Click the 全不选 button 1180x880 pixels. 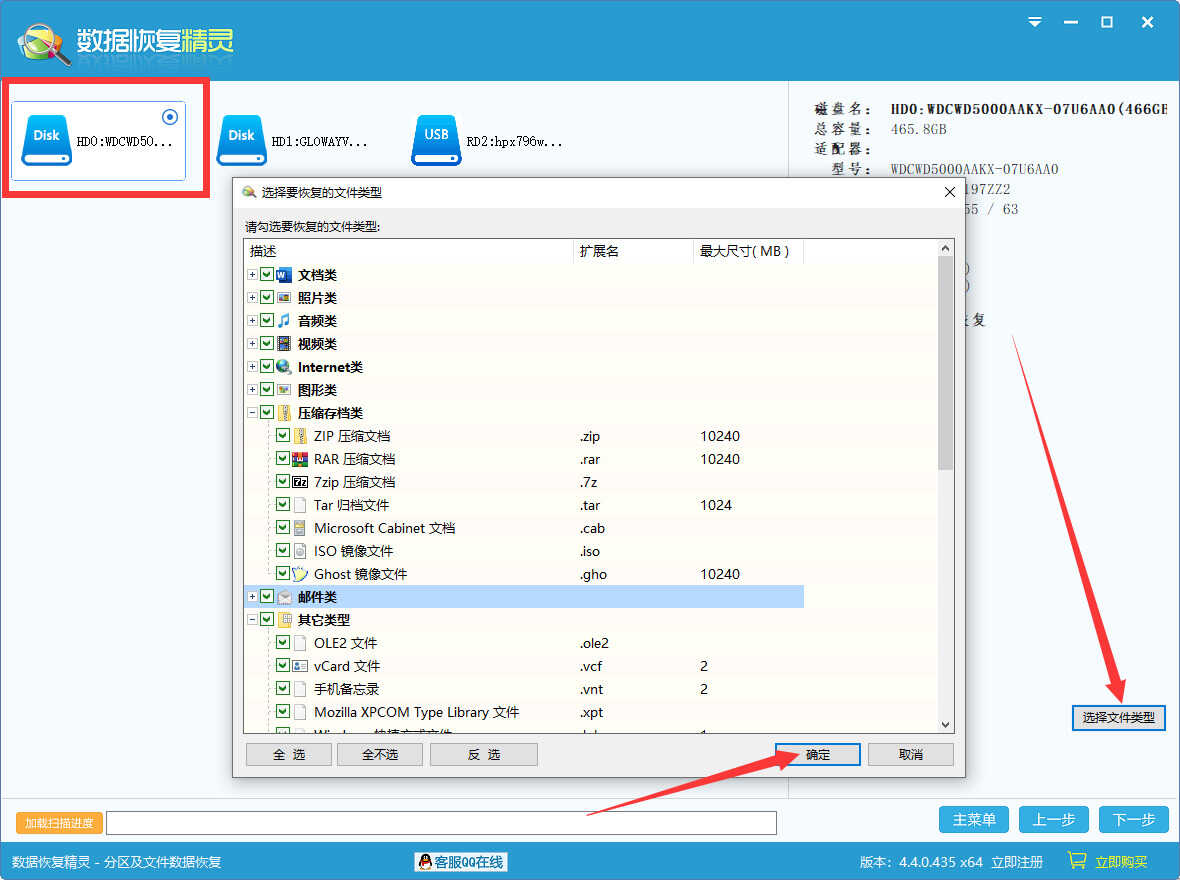(380, 754)
